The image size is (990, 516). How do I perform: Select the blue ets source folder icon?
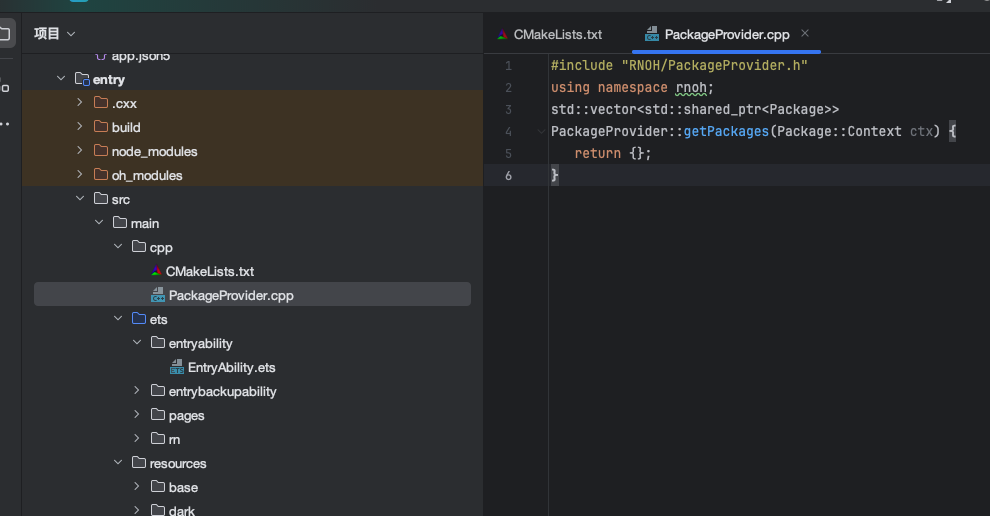pos(139,318)
